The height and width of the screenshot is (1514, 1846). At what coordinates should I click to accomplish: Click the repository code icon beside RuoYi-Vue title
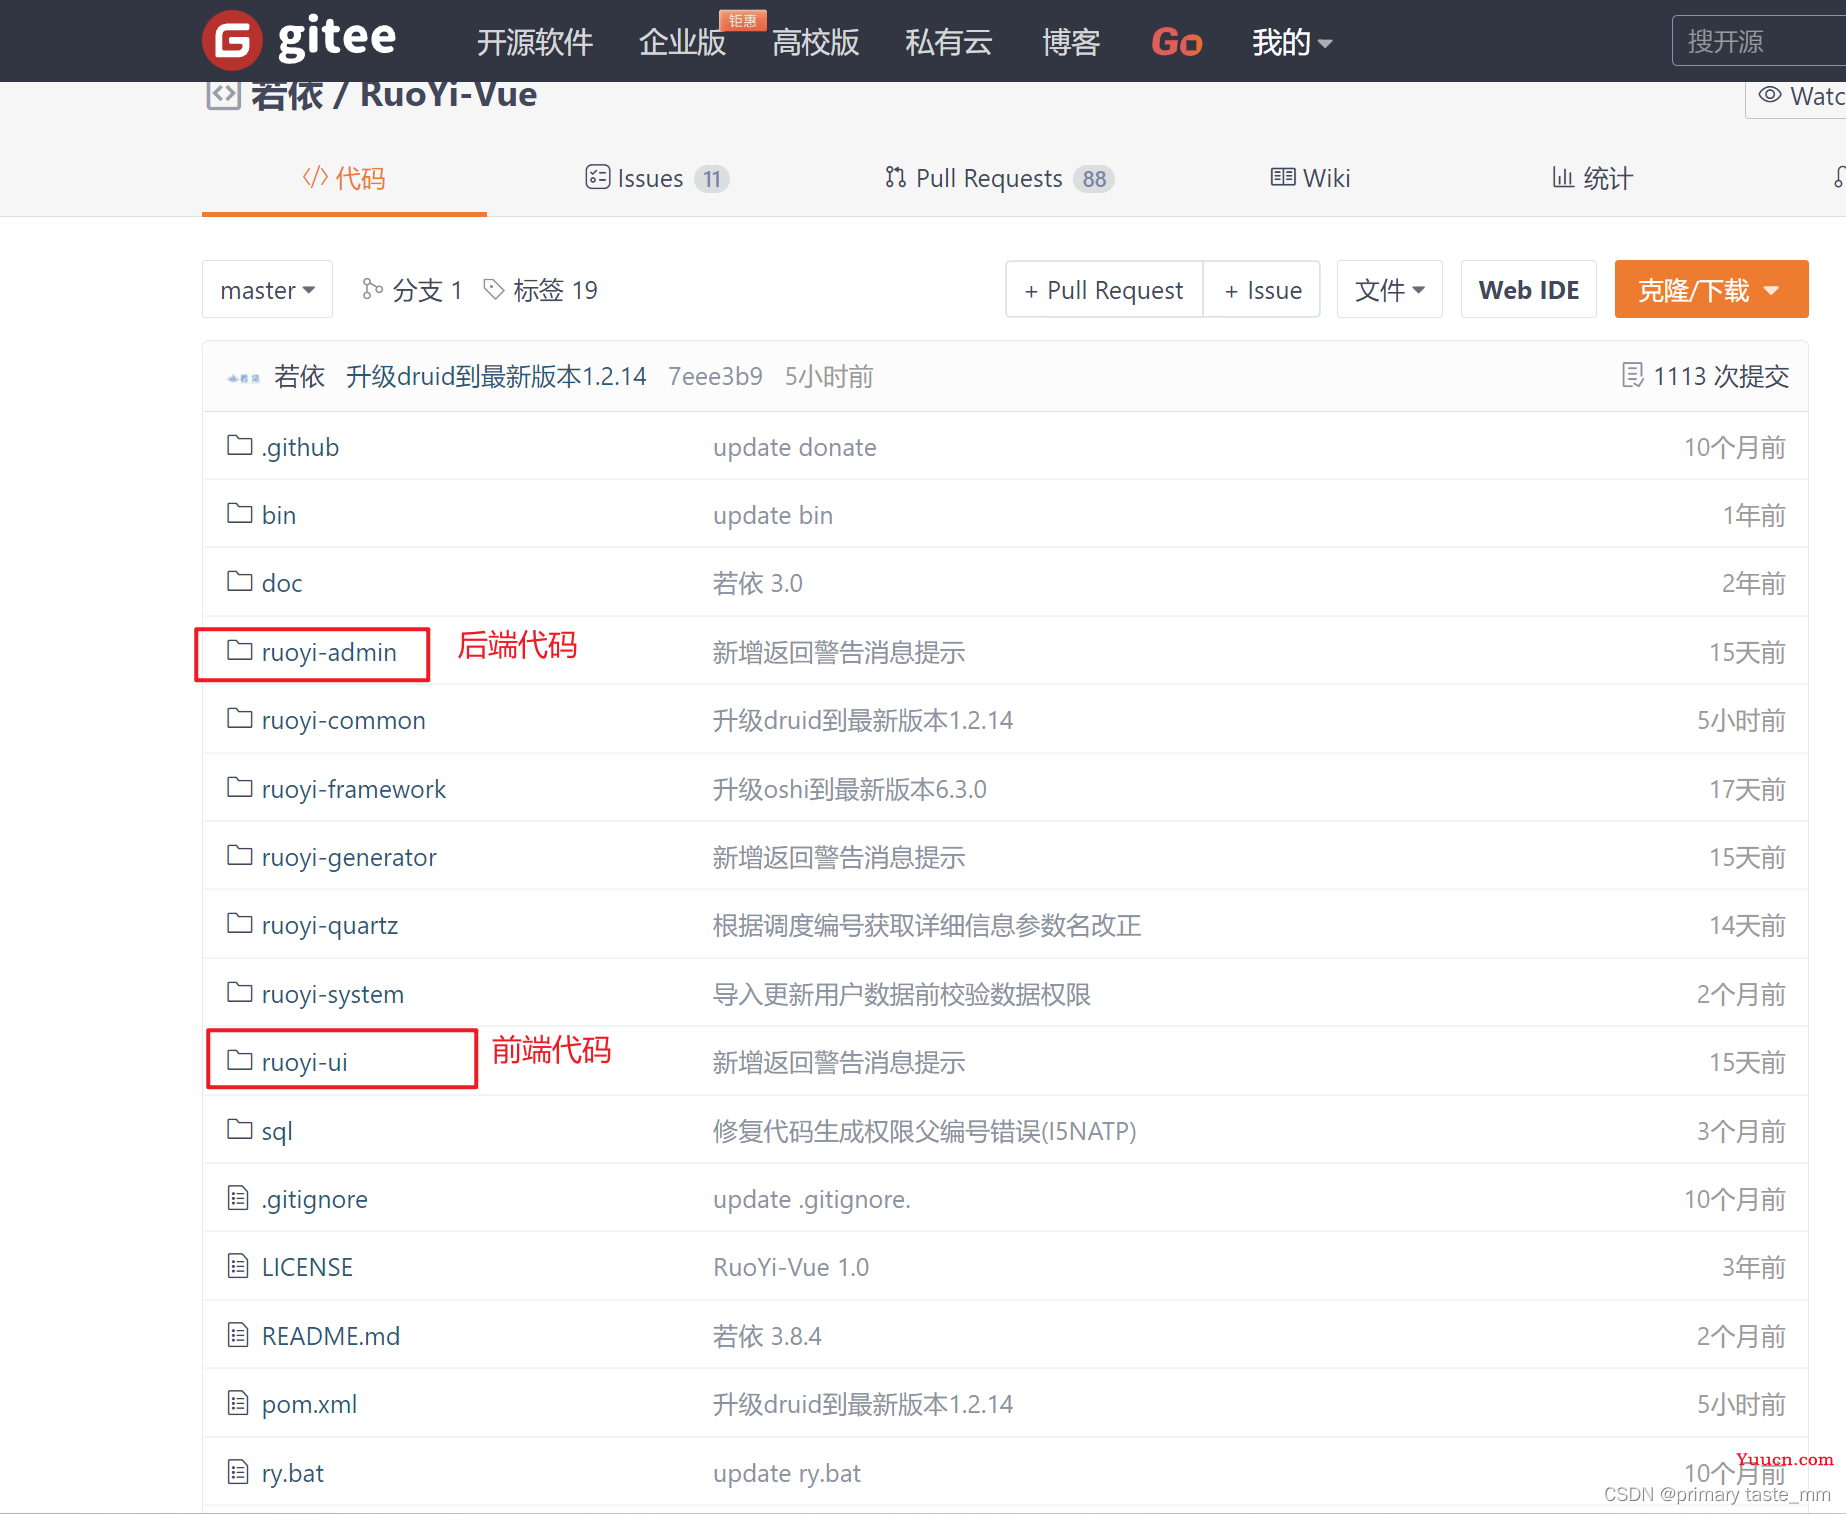(x=223, y=95)
